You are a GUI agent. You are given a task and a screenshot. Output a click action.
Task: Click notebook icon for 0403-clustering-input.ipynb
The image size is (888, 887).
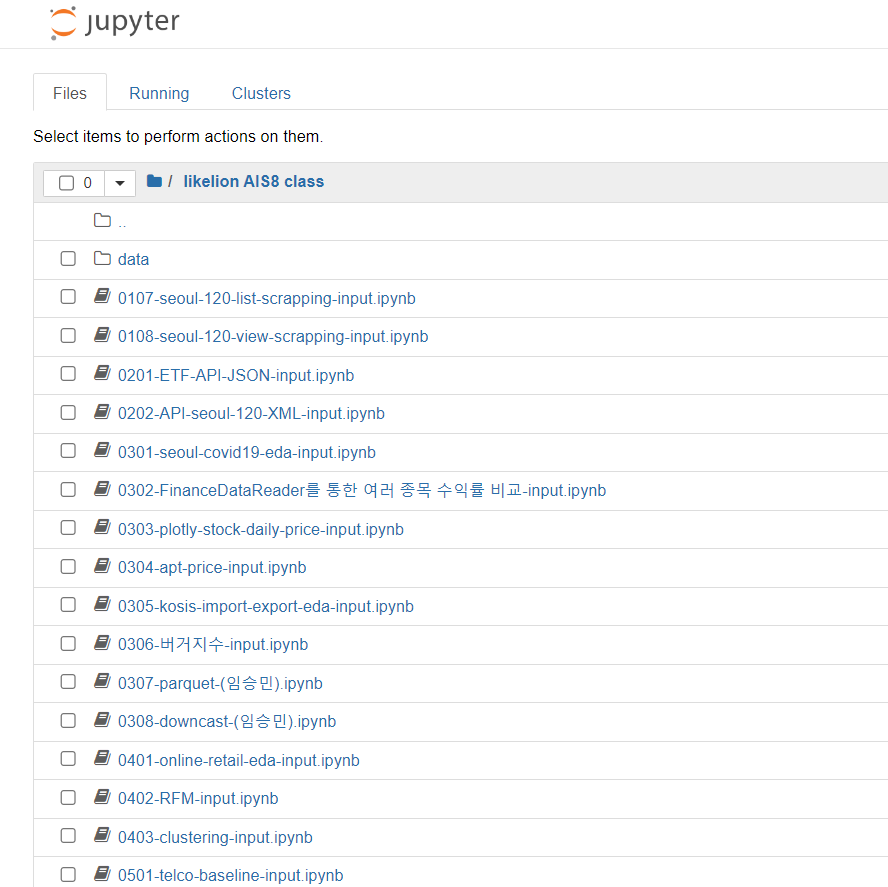(102, 835)
